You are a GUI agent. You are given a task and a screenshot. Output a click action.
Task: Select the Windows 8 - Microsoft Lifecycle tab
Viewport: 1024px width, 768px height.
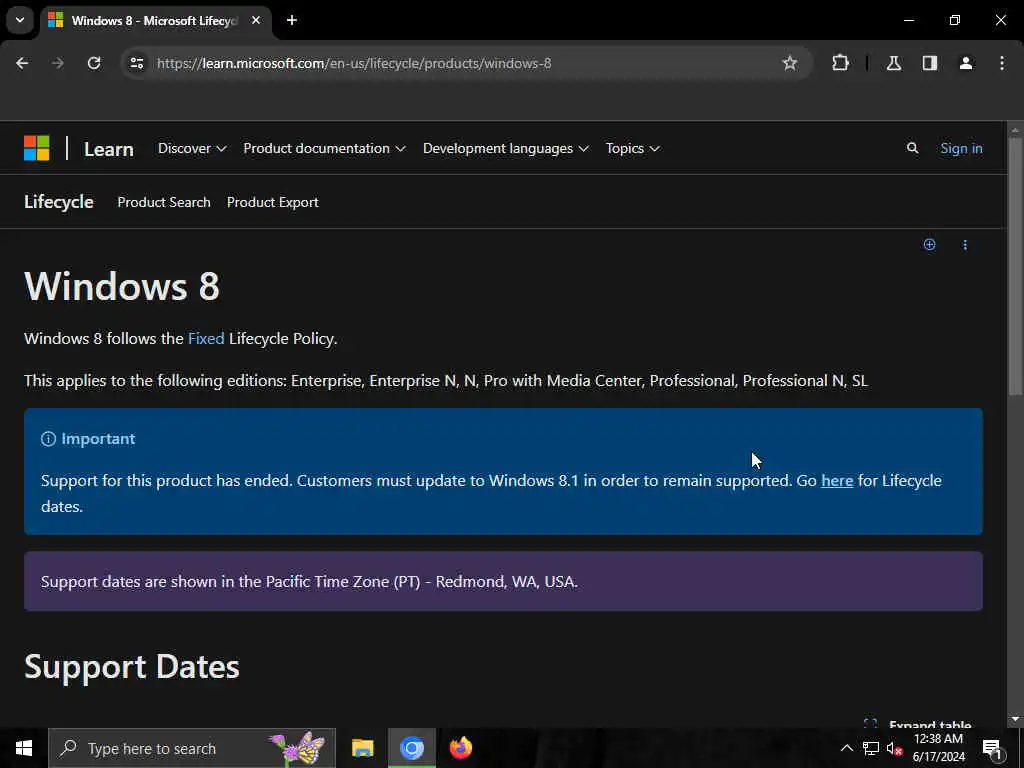155,20
